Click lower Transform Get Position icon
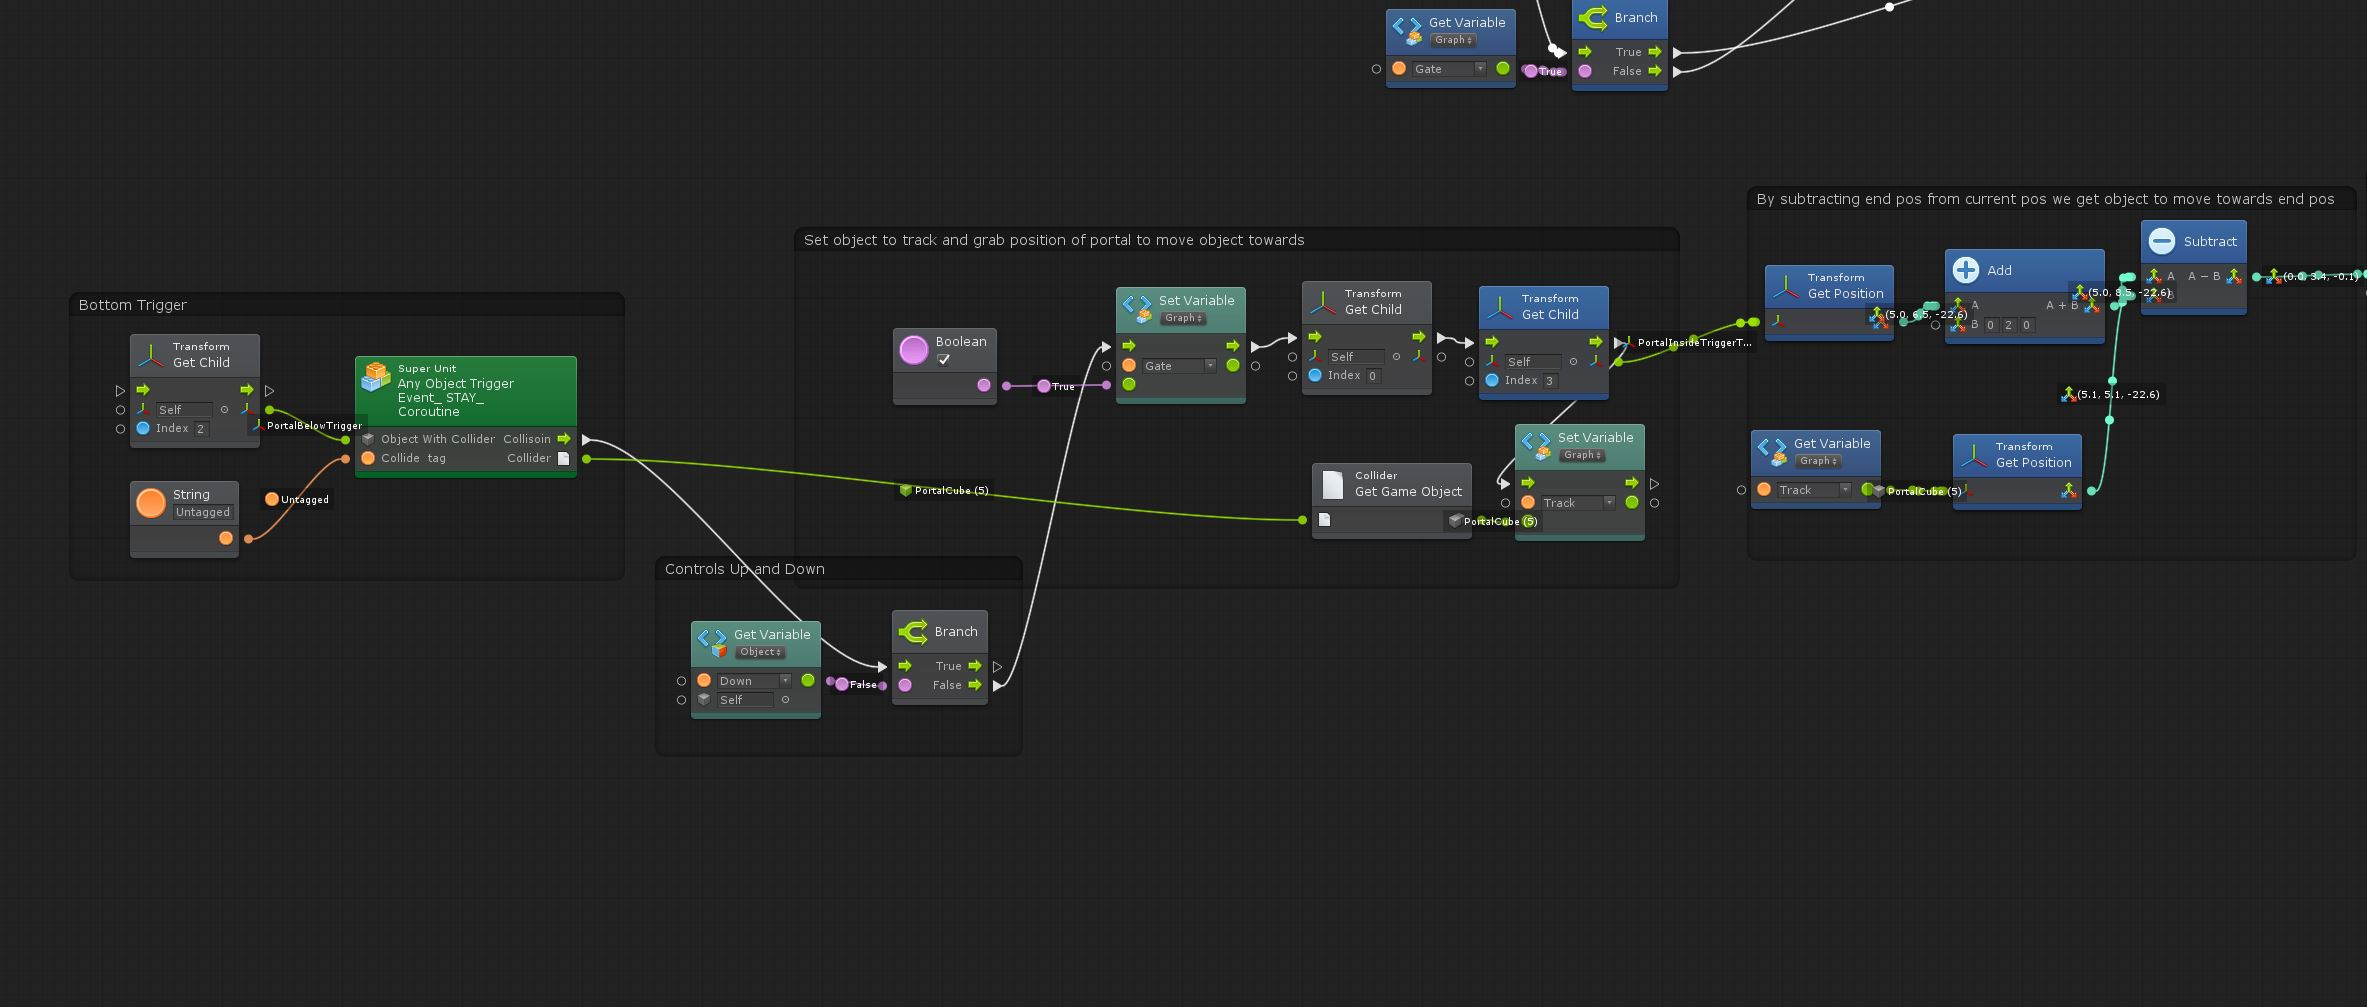 1974,455
